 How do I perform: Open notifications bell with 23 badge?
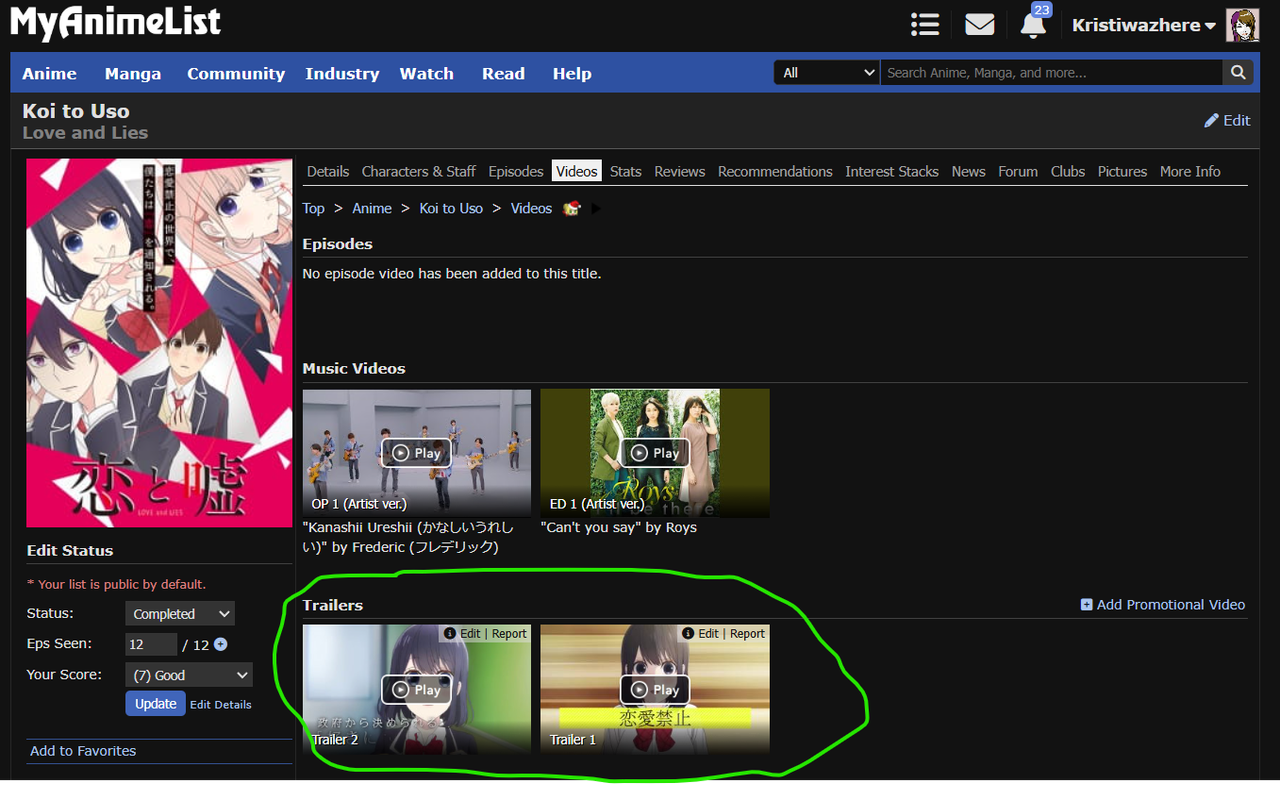tap(1034, 23)
